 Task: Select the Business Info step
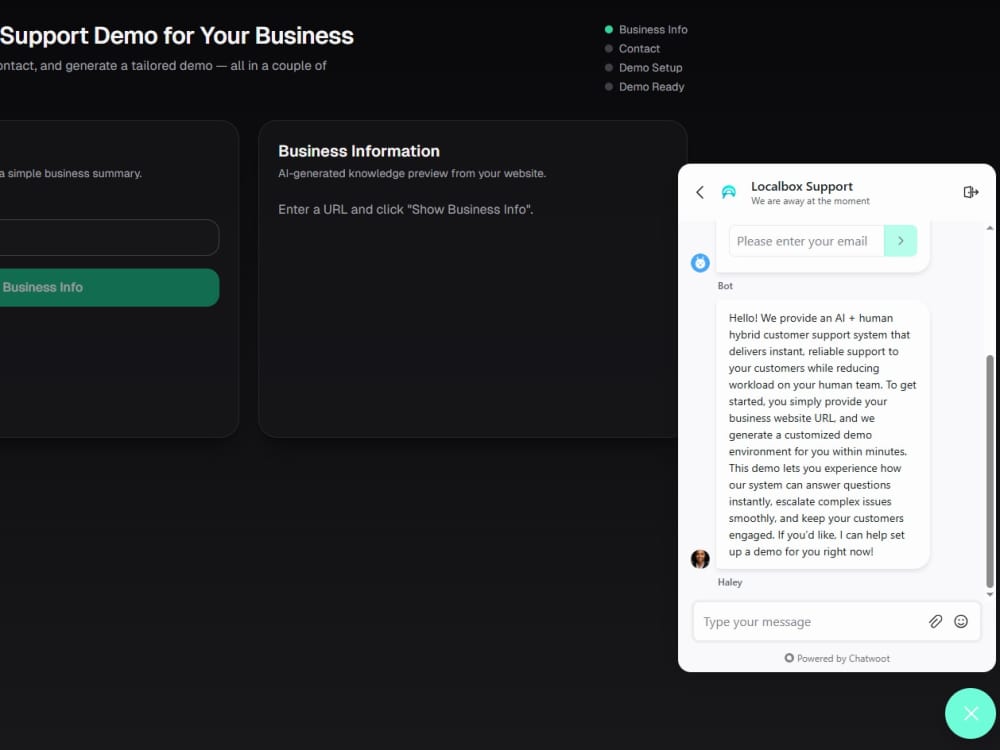coord(646,29)
